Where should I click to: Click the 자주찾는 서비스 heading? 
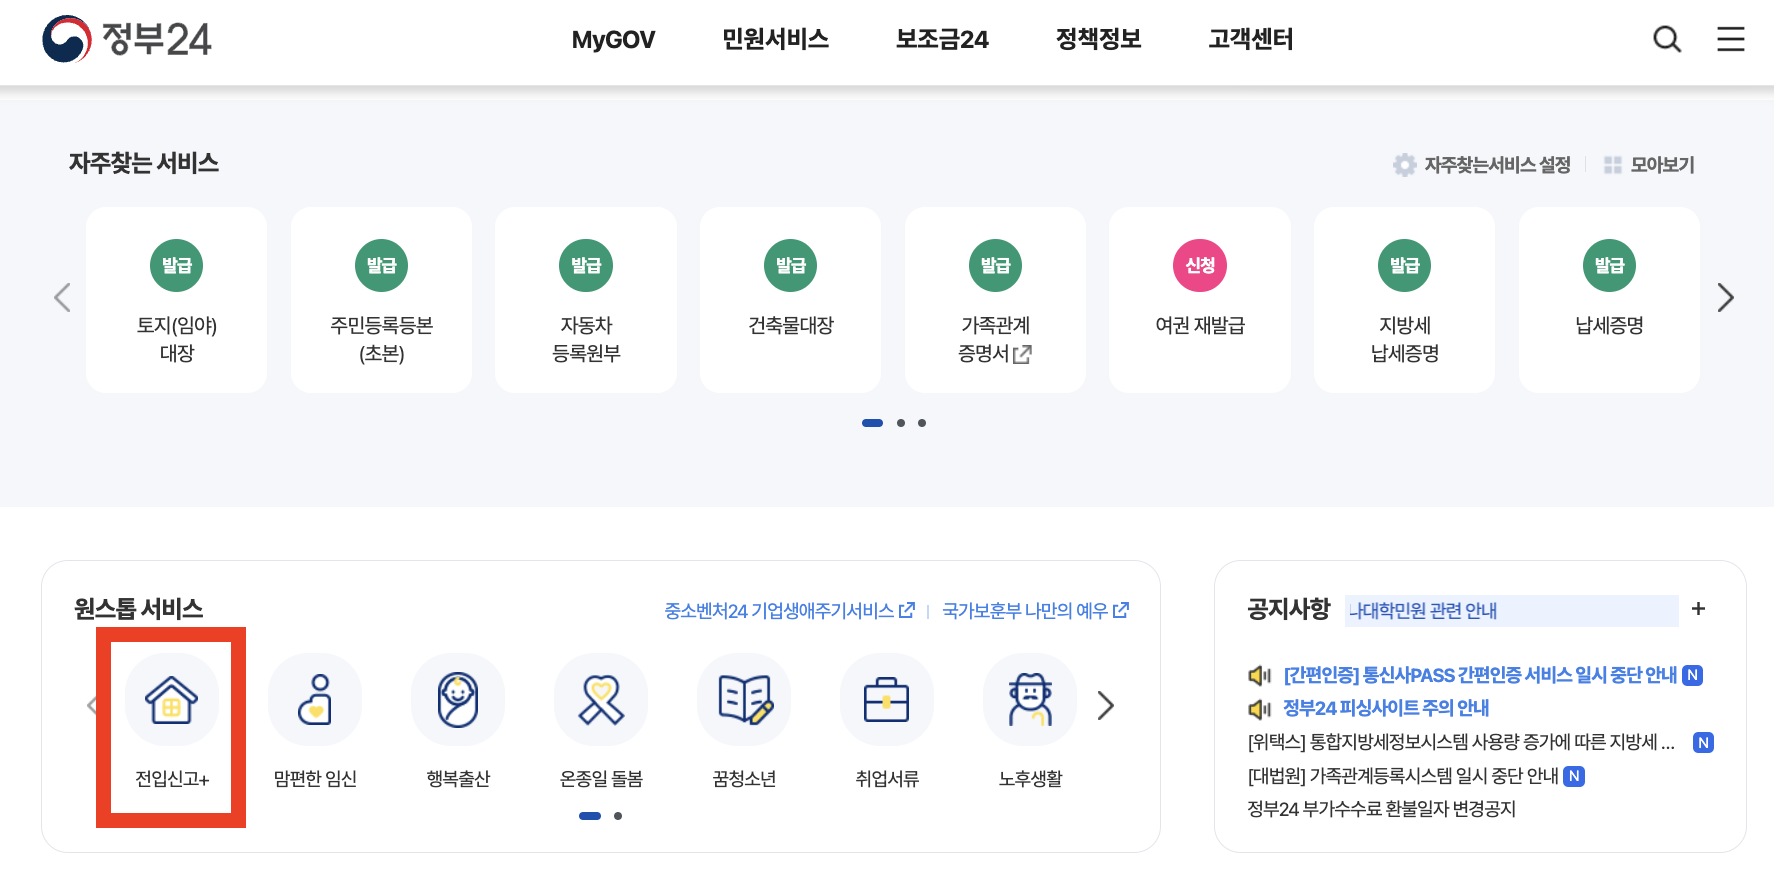144,163
